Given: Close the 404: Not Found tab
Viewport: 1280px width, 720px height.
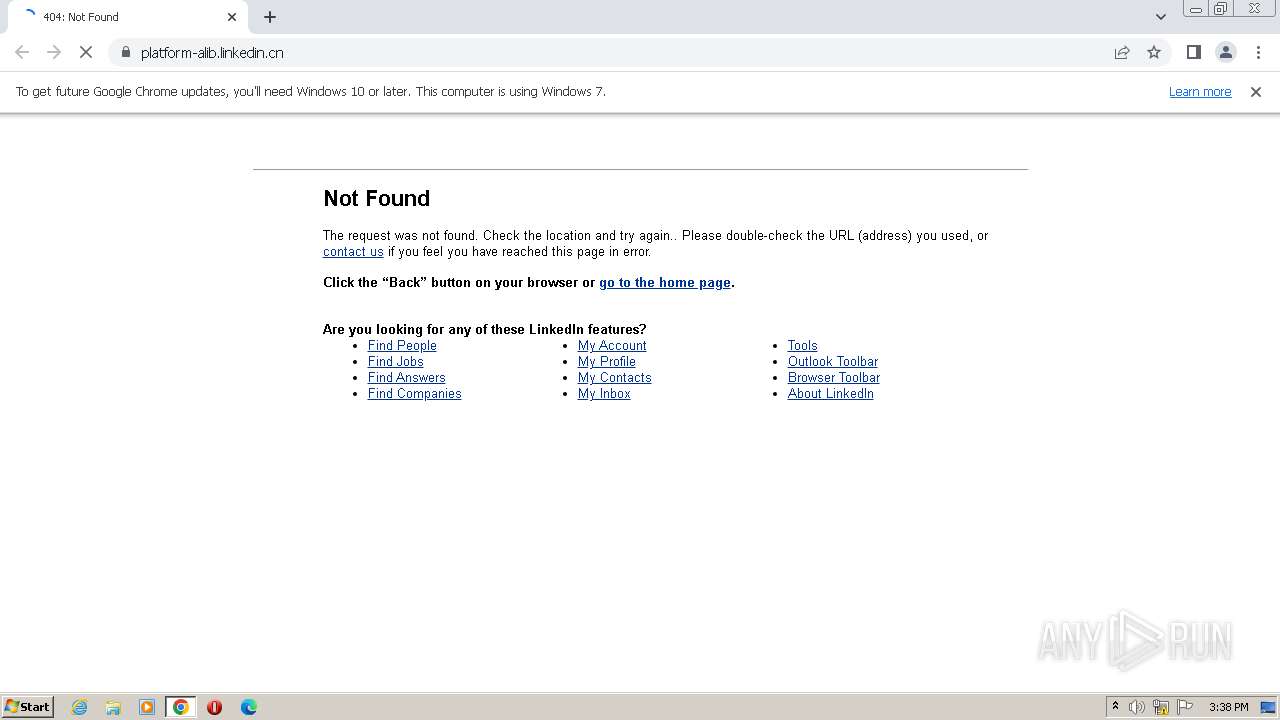Looking at the screenshot, I should pyautogui.click(x=232, y=17).
